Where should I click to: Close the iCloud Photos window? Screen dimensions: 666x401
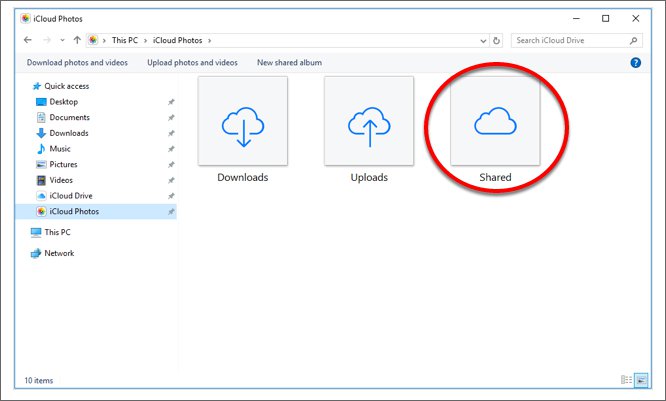(635, 18)
